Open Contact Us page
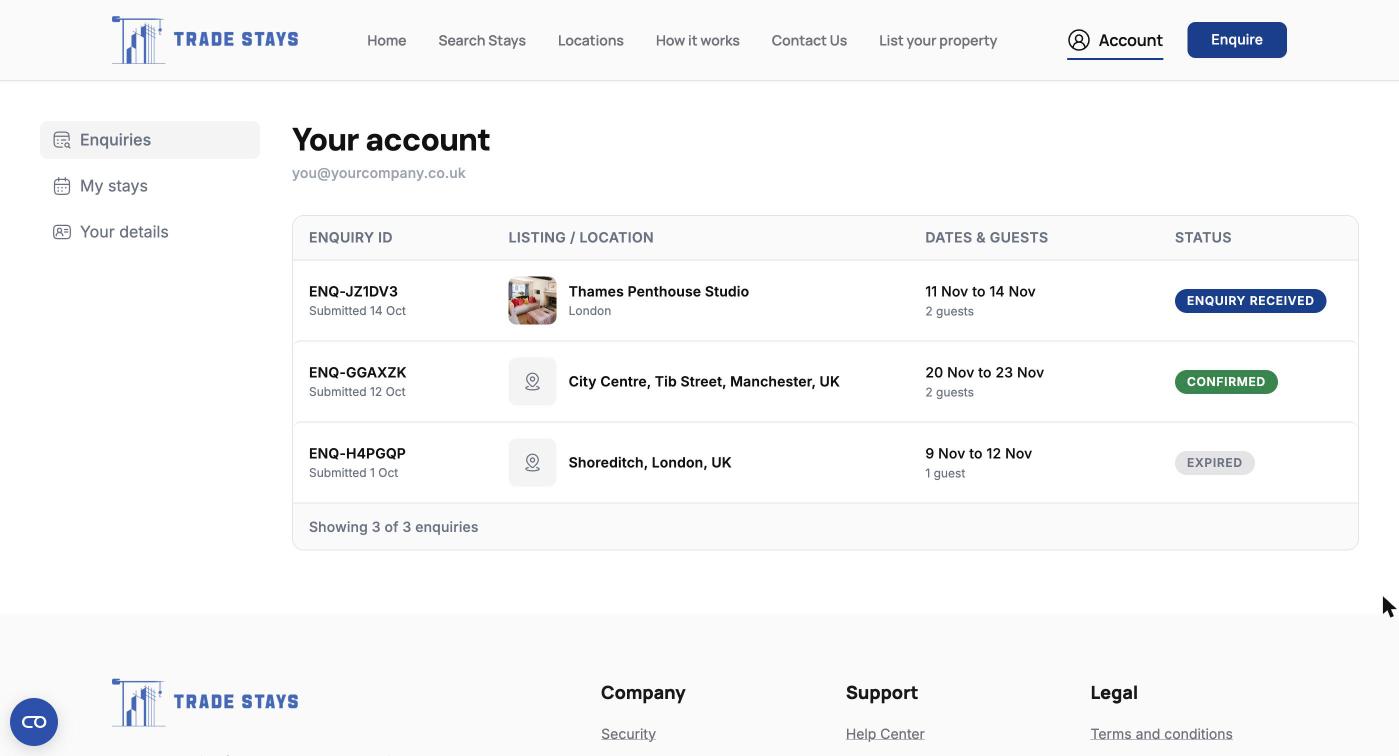Screen dimensions: 1399x756 pos(809,41)
